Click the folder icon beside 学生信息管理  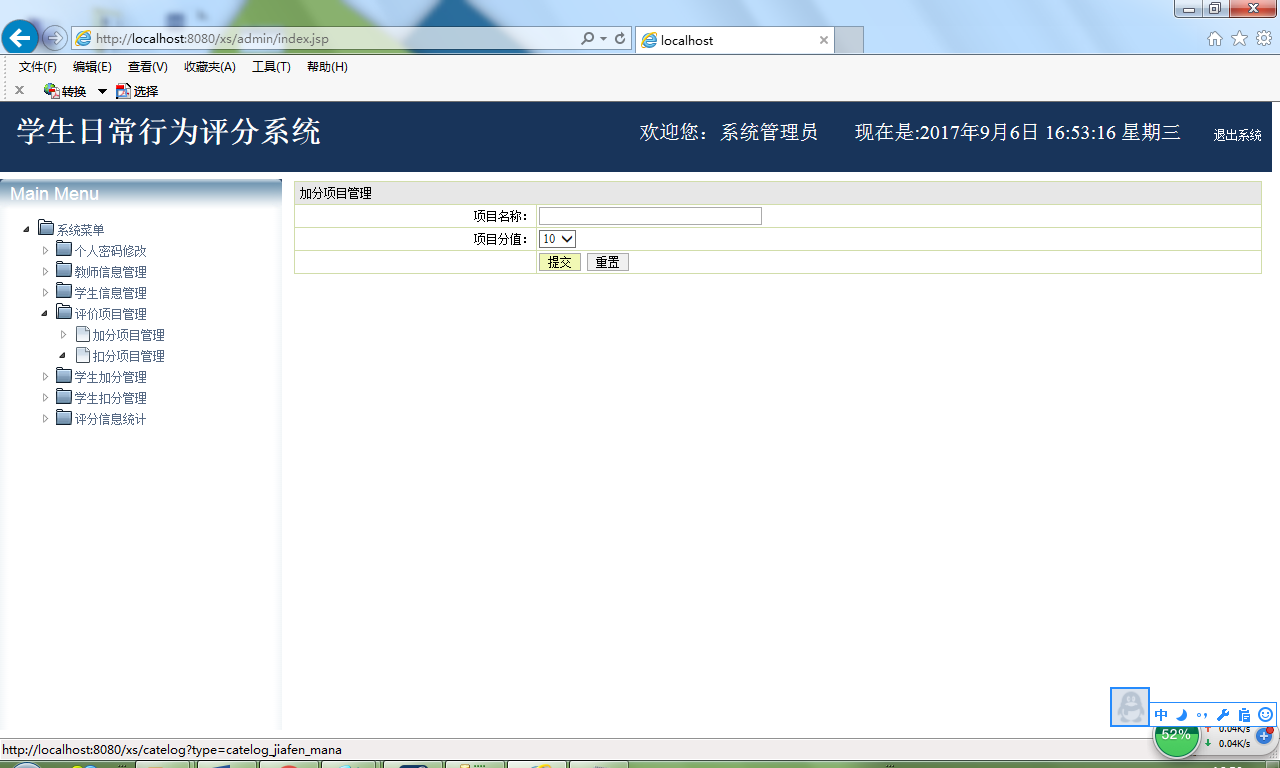pos(64,291)
